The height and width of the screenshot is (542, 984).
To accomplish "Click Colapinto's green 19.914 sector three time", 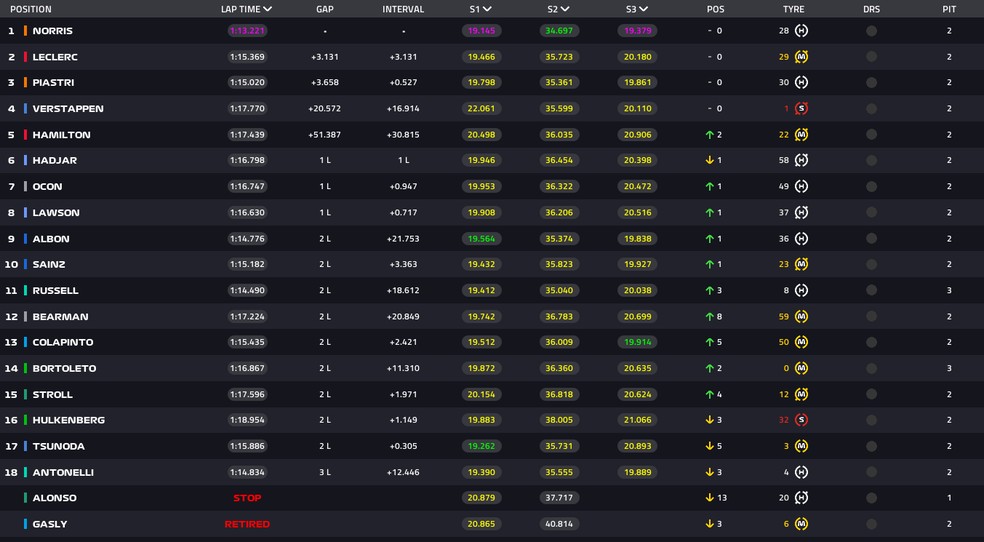I will click(x=638, y=342).
